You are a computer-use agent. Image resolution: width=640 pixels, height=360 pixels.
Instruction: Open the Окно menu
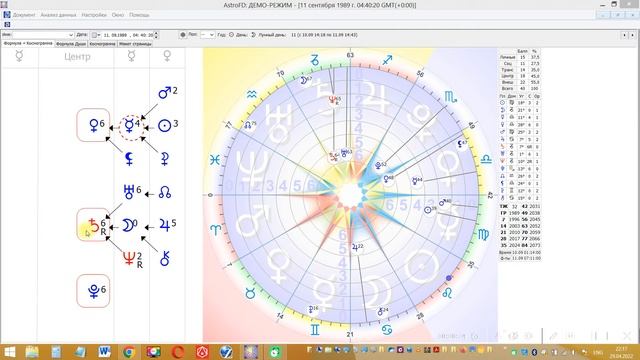[x=118, y=15]
